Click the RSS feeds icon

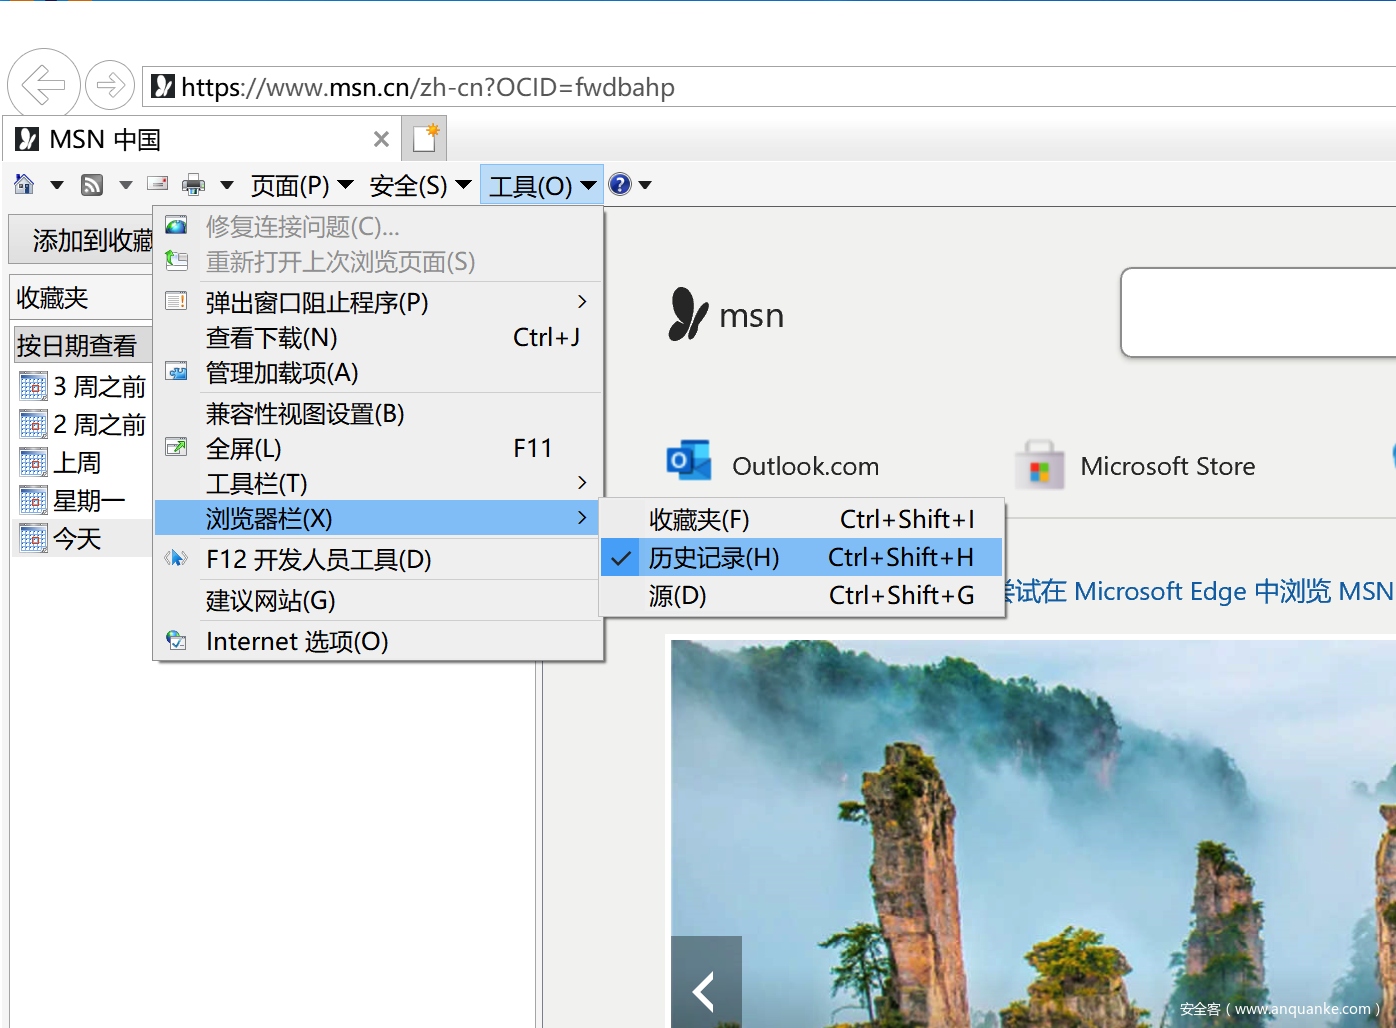coord(92,184)
